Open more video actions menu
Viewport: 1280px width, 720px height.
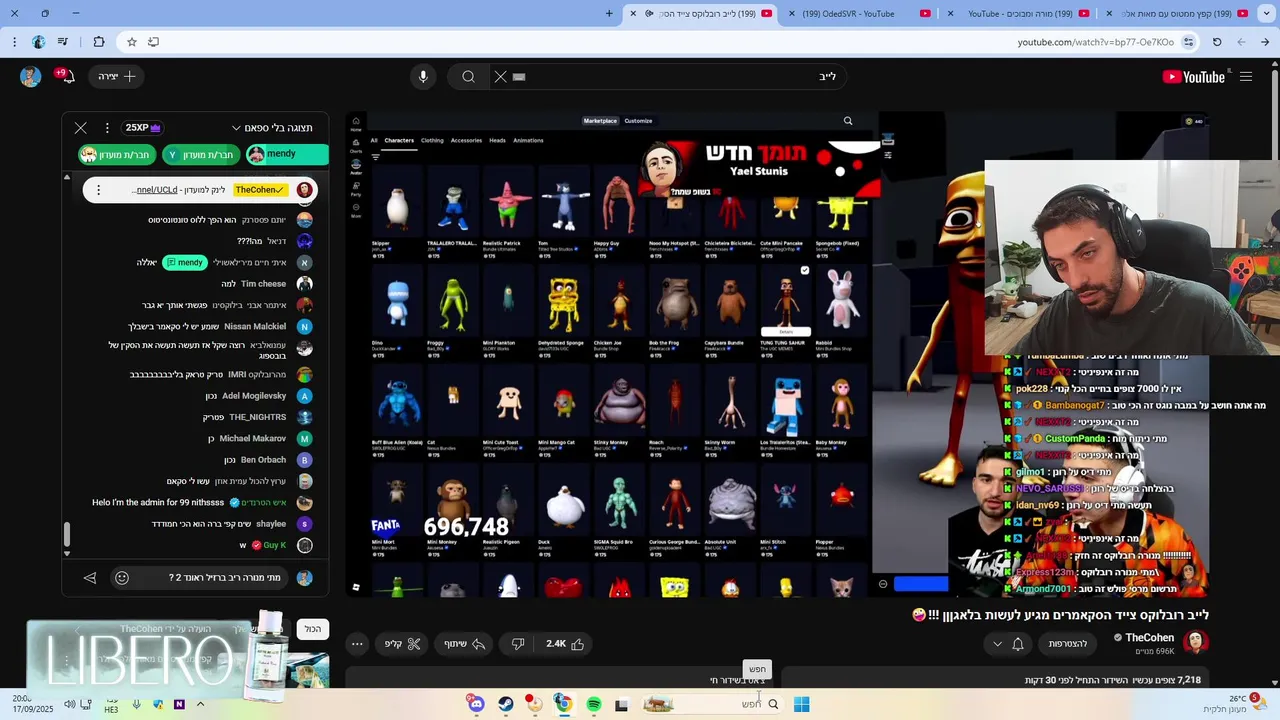point(357,644)
